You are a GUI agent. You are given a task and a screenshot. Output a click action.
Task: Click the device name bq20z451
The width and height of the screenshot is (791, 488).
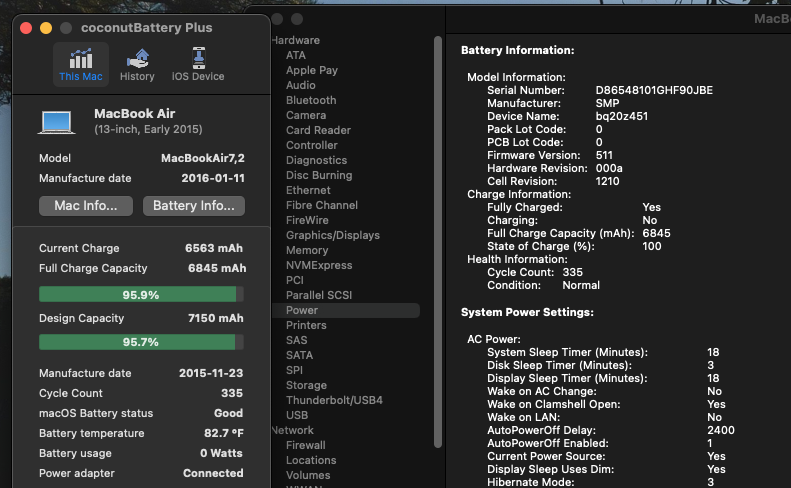coord(622,117)
